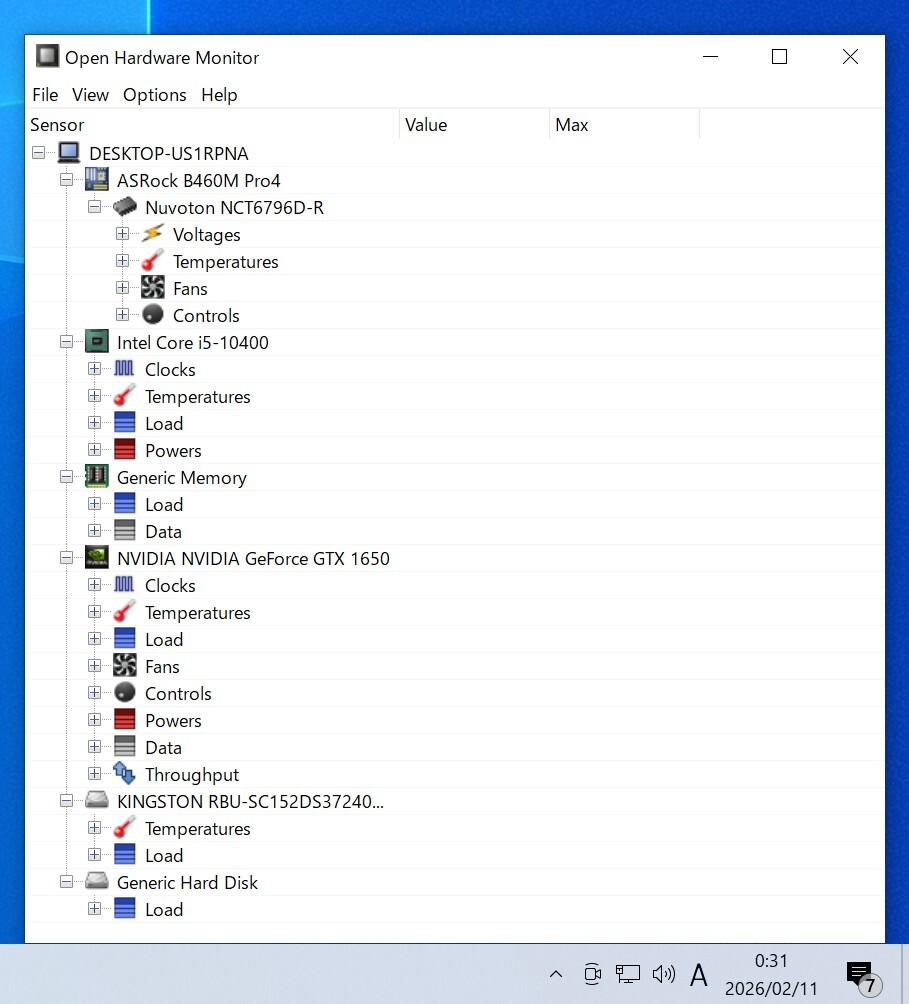Click the taskbar network icon
Viewport: 909px width, 1004px height.
(x=627, y=974)
